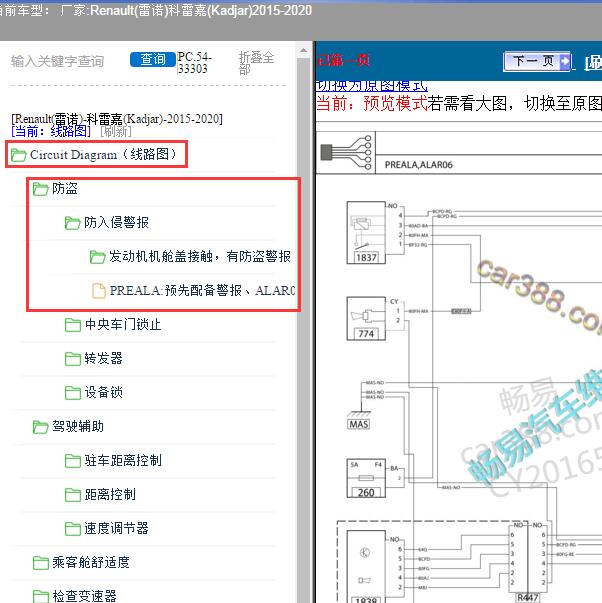The width and height of the screenshot is (602, 603).
Task: Select the 转发器 label
Action: (104, 358)
